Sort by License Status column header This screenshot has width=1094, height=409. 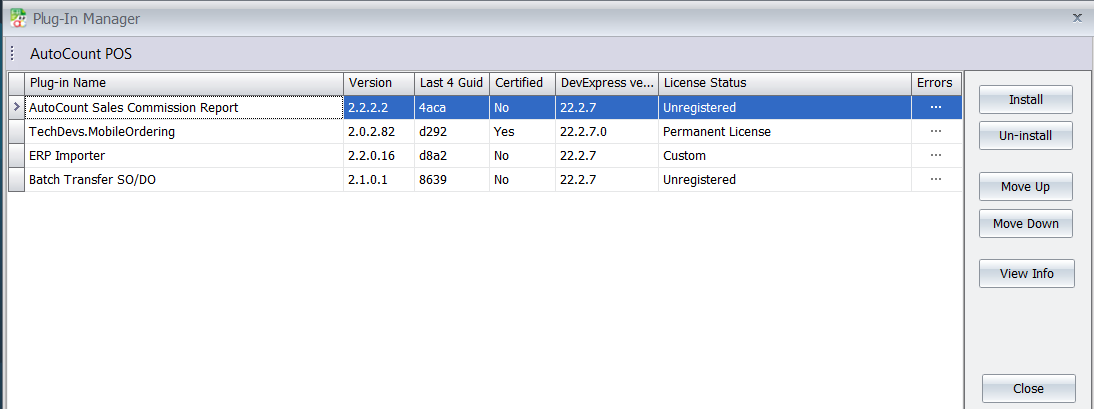[784, 82]
